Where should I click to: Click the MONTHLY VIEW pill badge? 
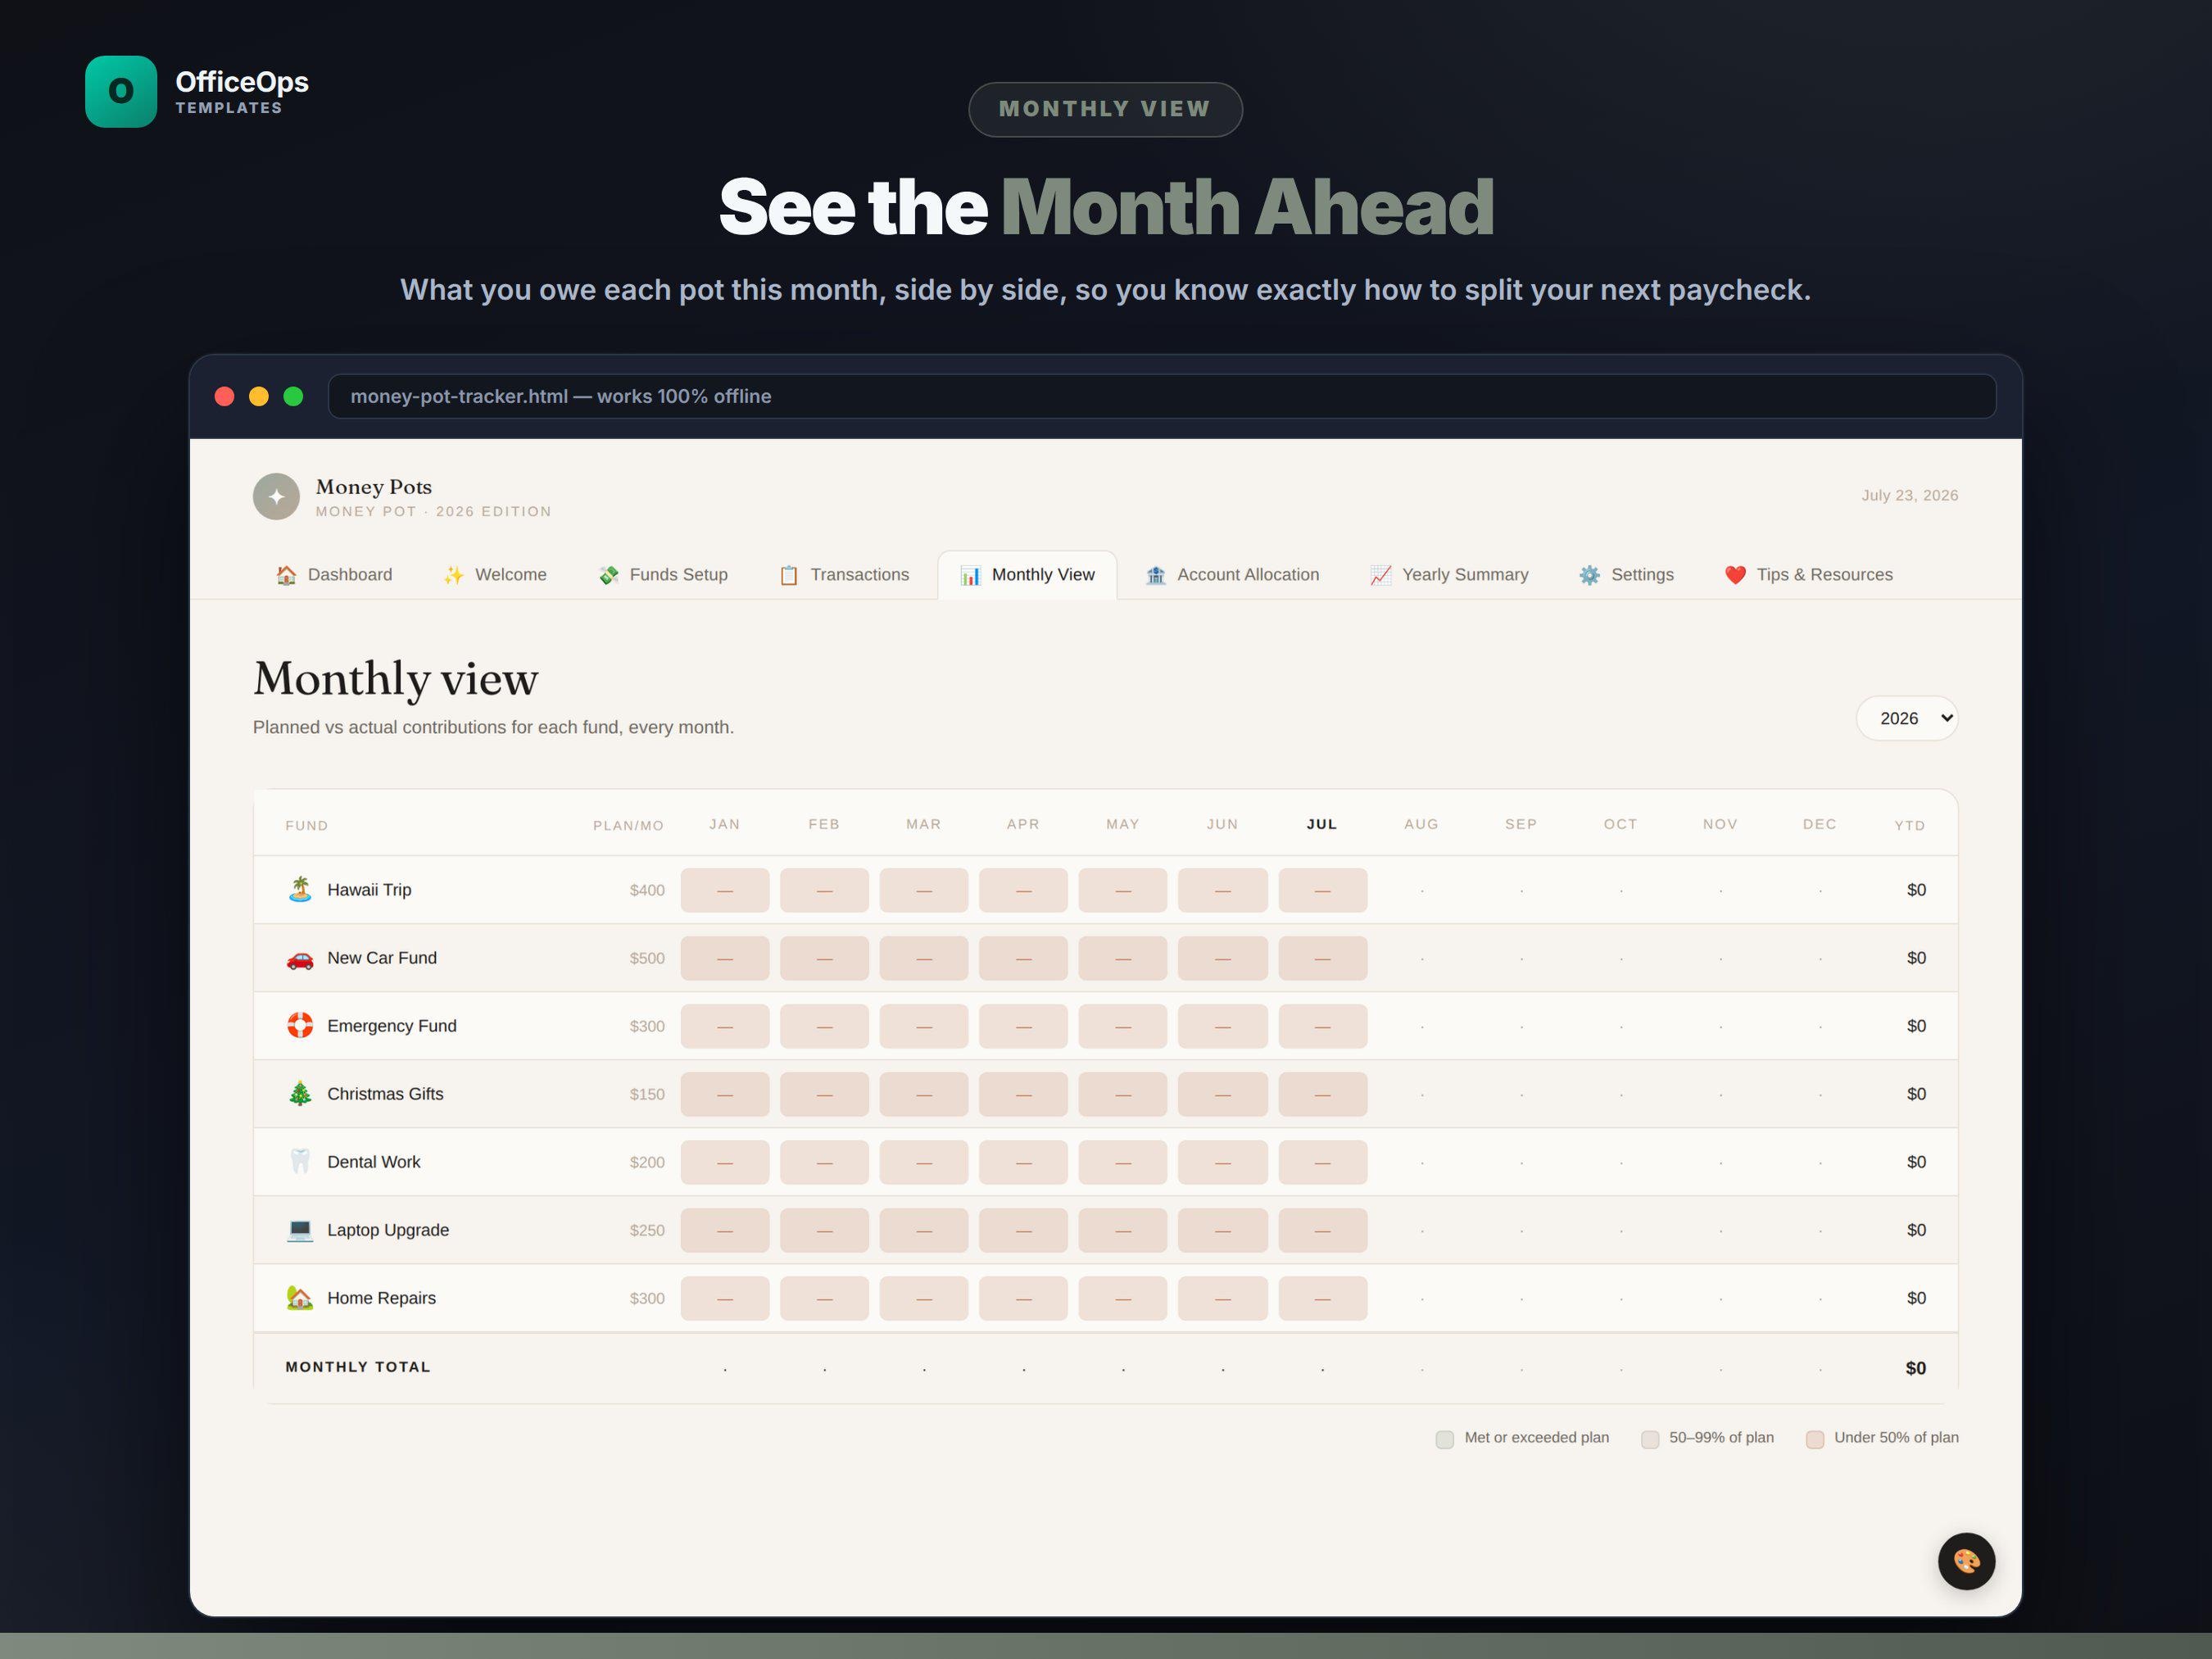pyautogui.click(x=1105, y=109)
